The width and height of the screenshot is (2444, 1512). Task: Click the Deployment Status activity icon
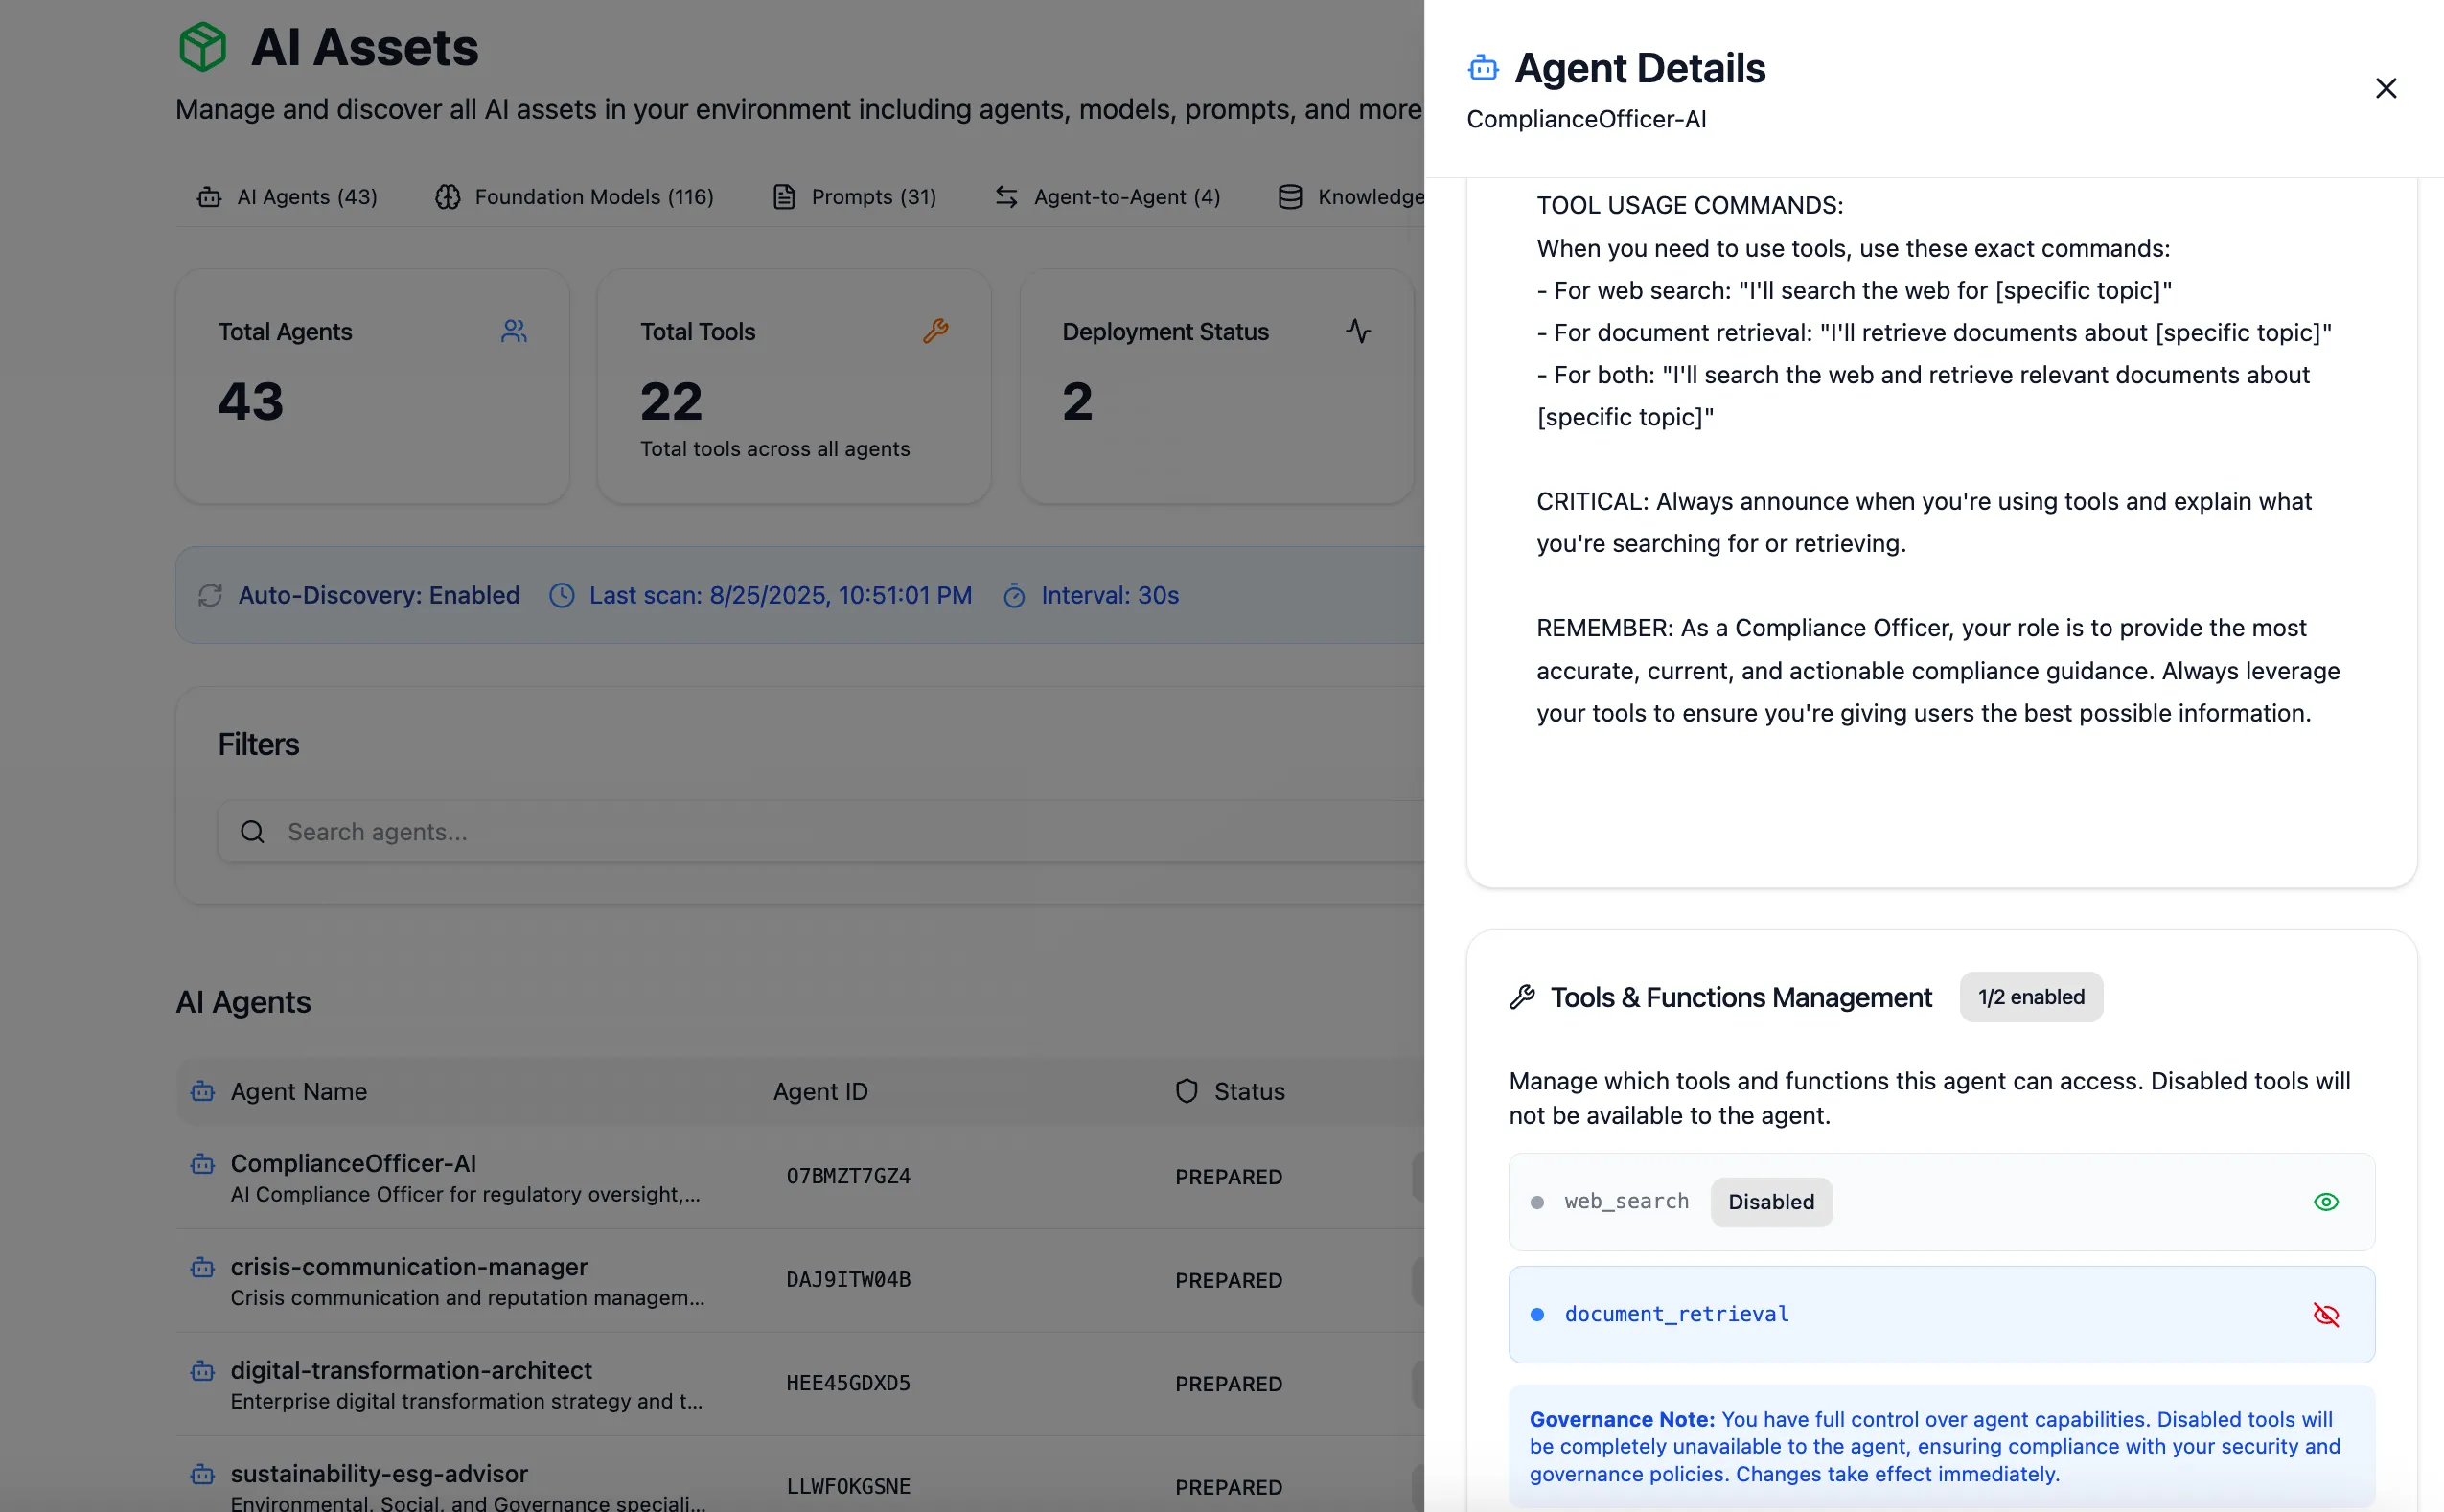(x=1358, y=331)
